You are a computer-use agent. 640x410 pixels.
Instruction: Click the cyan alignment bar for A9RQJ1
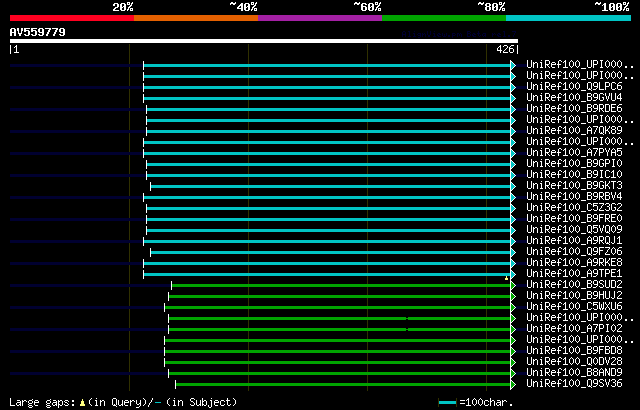coord(327,242)
